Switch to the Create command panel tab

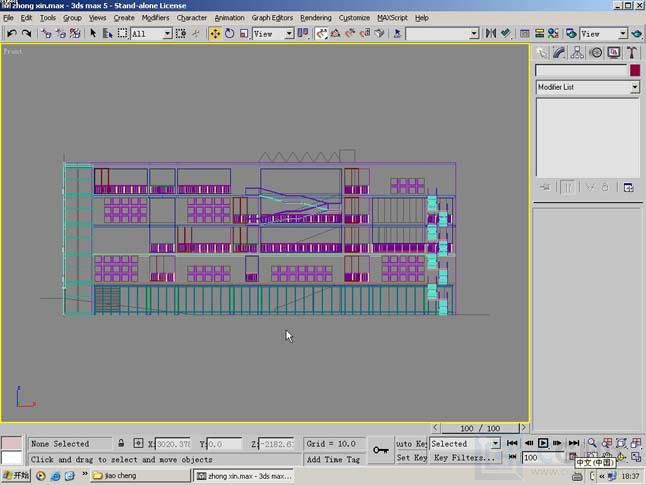pyautogui.click(x=542, y=53)
